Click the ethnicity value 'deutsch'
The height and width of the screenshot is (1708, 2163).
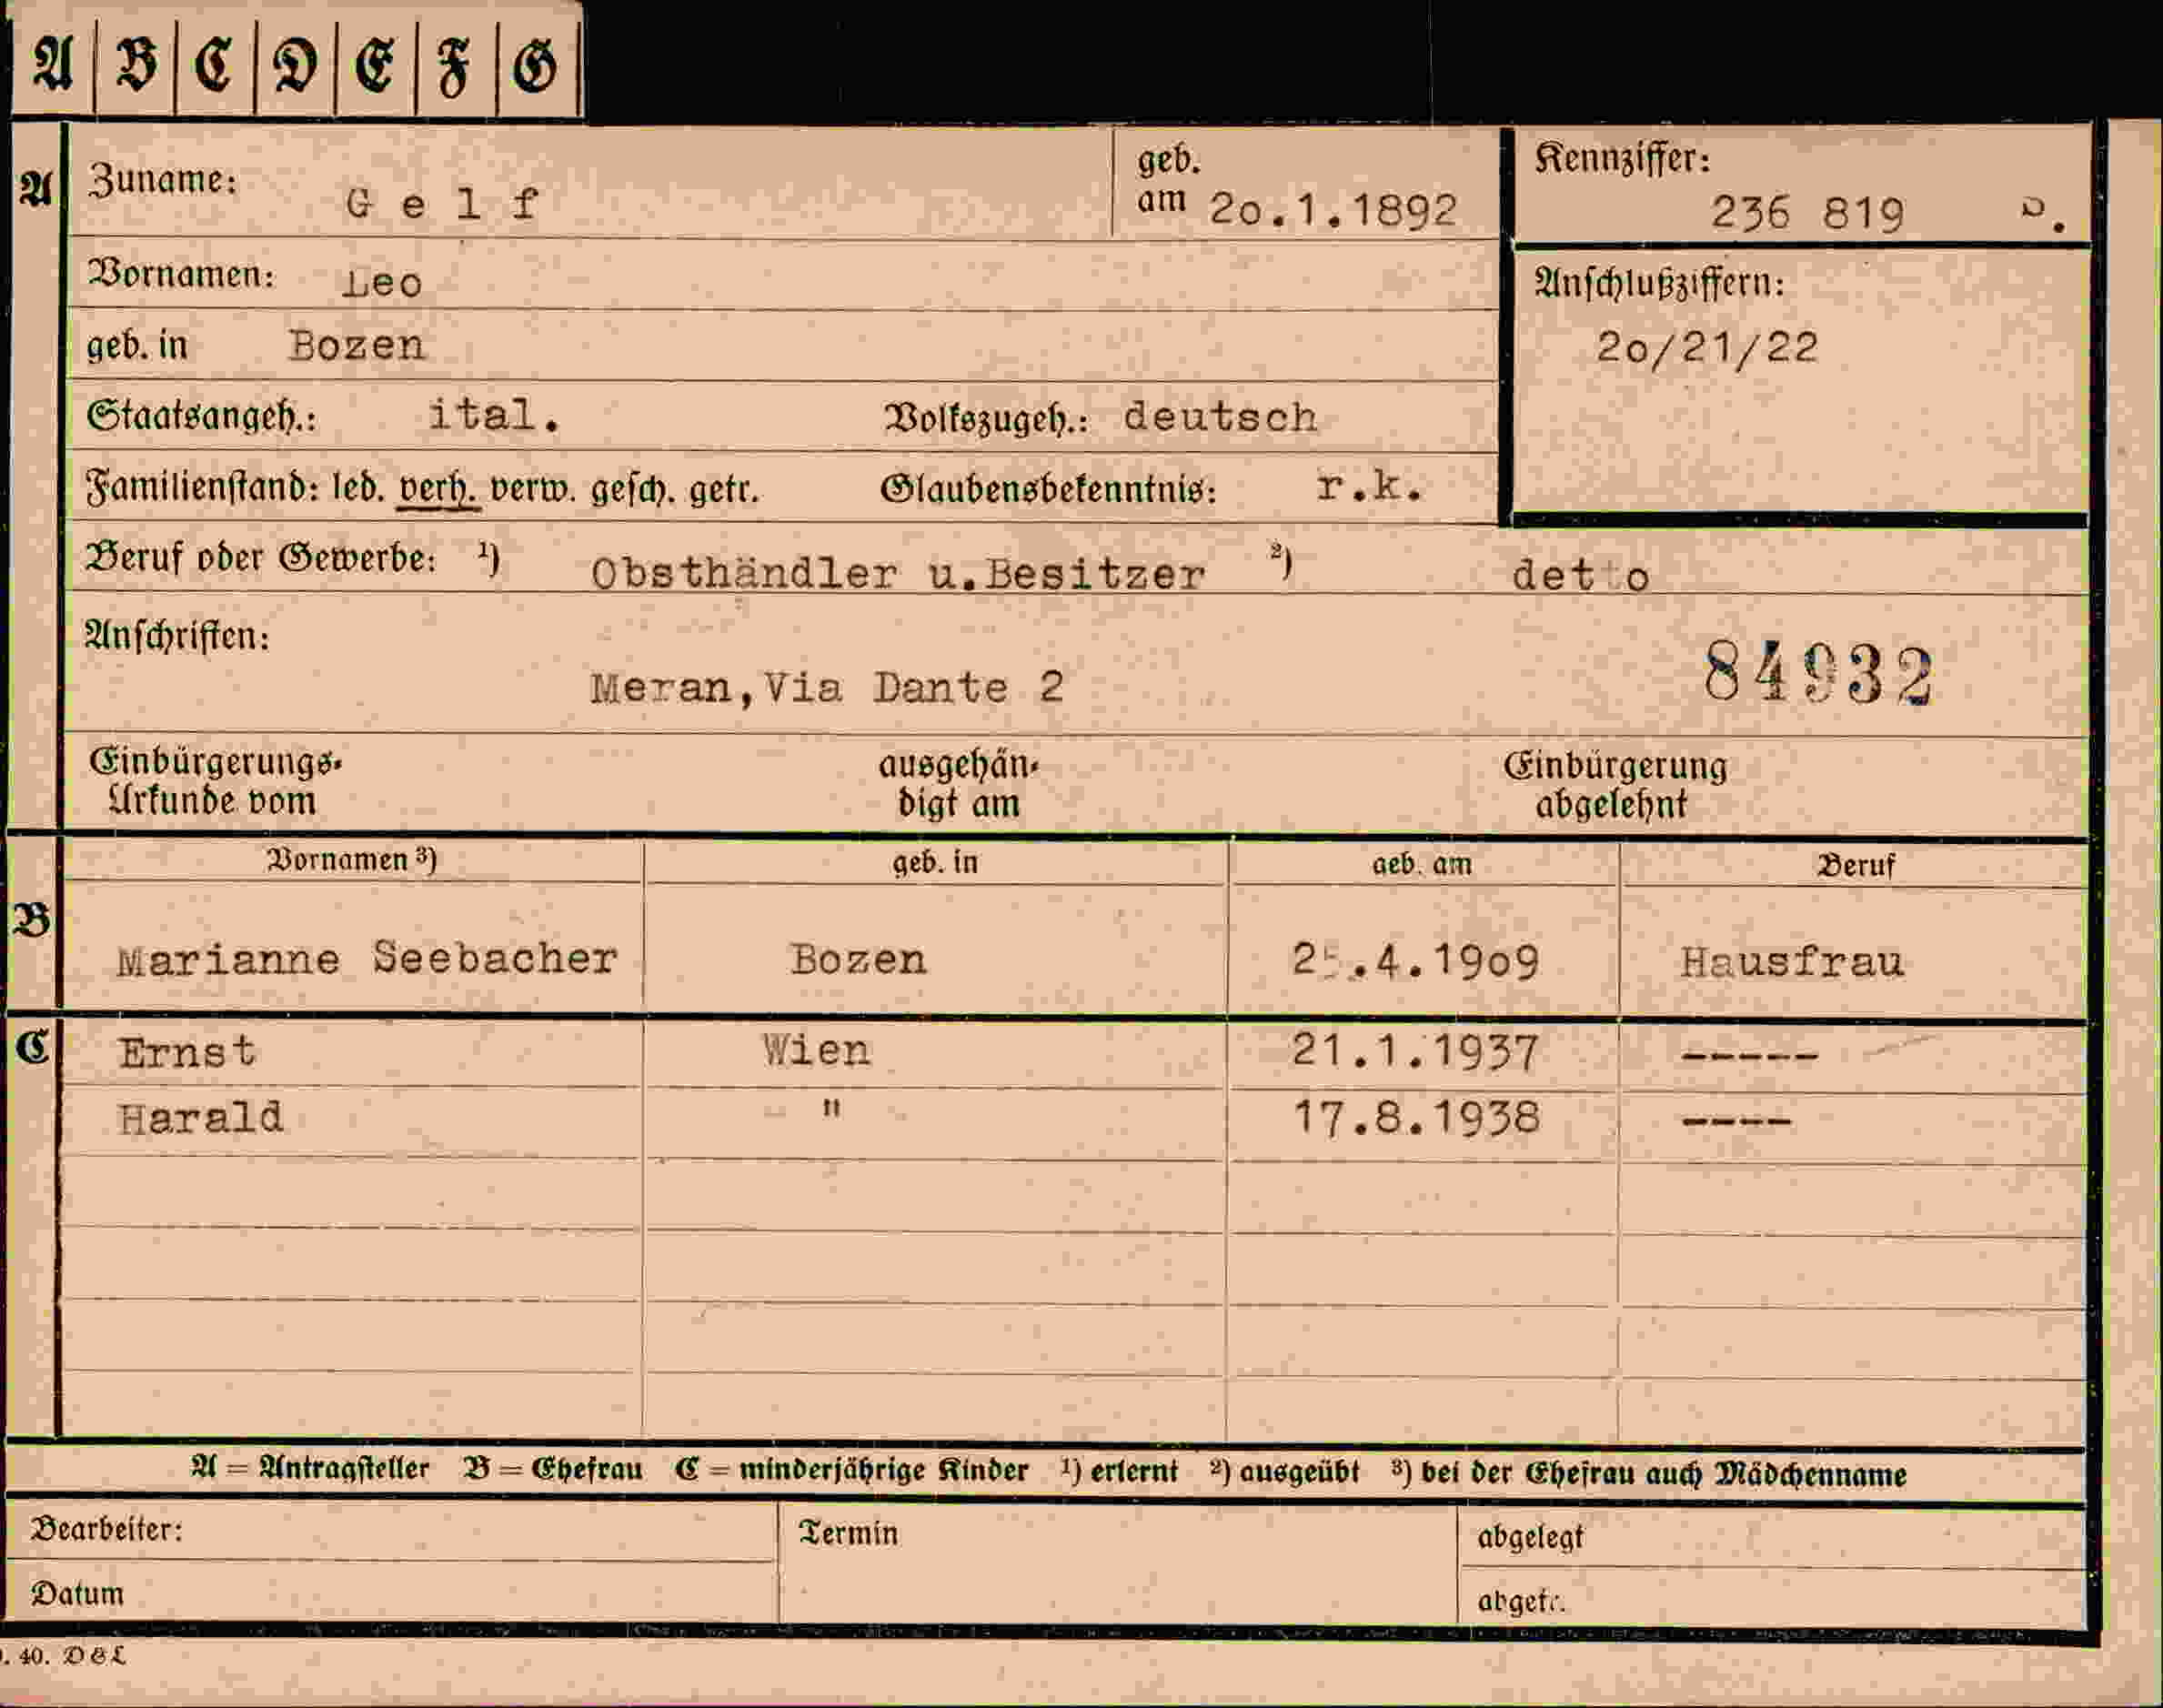click(x=1221, y=418)
